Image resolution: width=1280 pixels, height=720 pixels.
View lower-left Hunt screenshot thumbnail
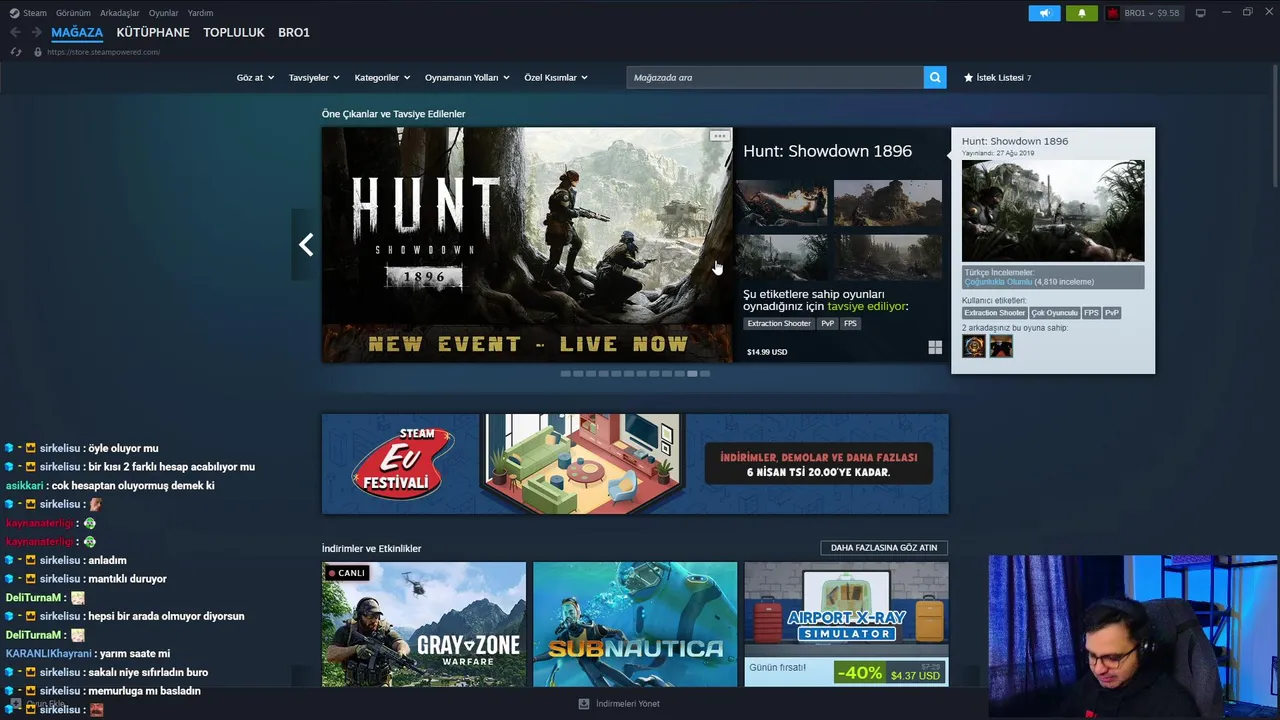pos(781,257)
